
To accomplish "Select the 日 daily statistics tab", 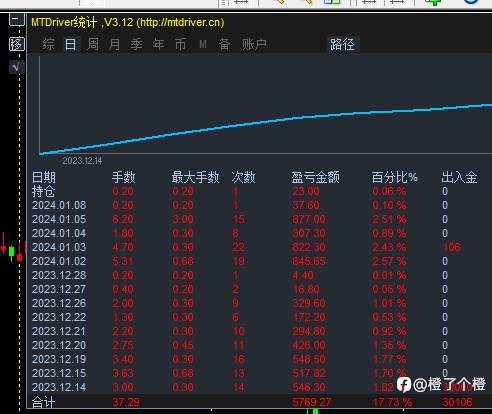I will [x=71, y=44].
